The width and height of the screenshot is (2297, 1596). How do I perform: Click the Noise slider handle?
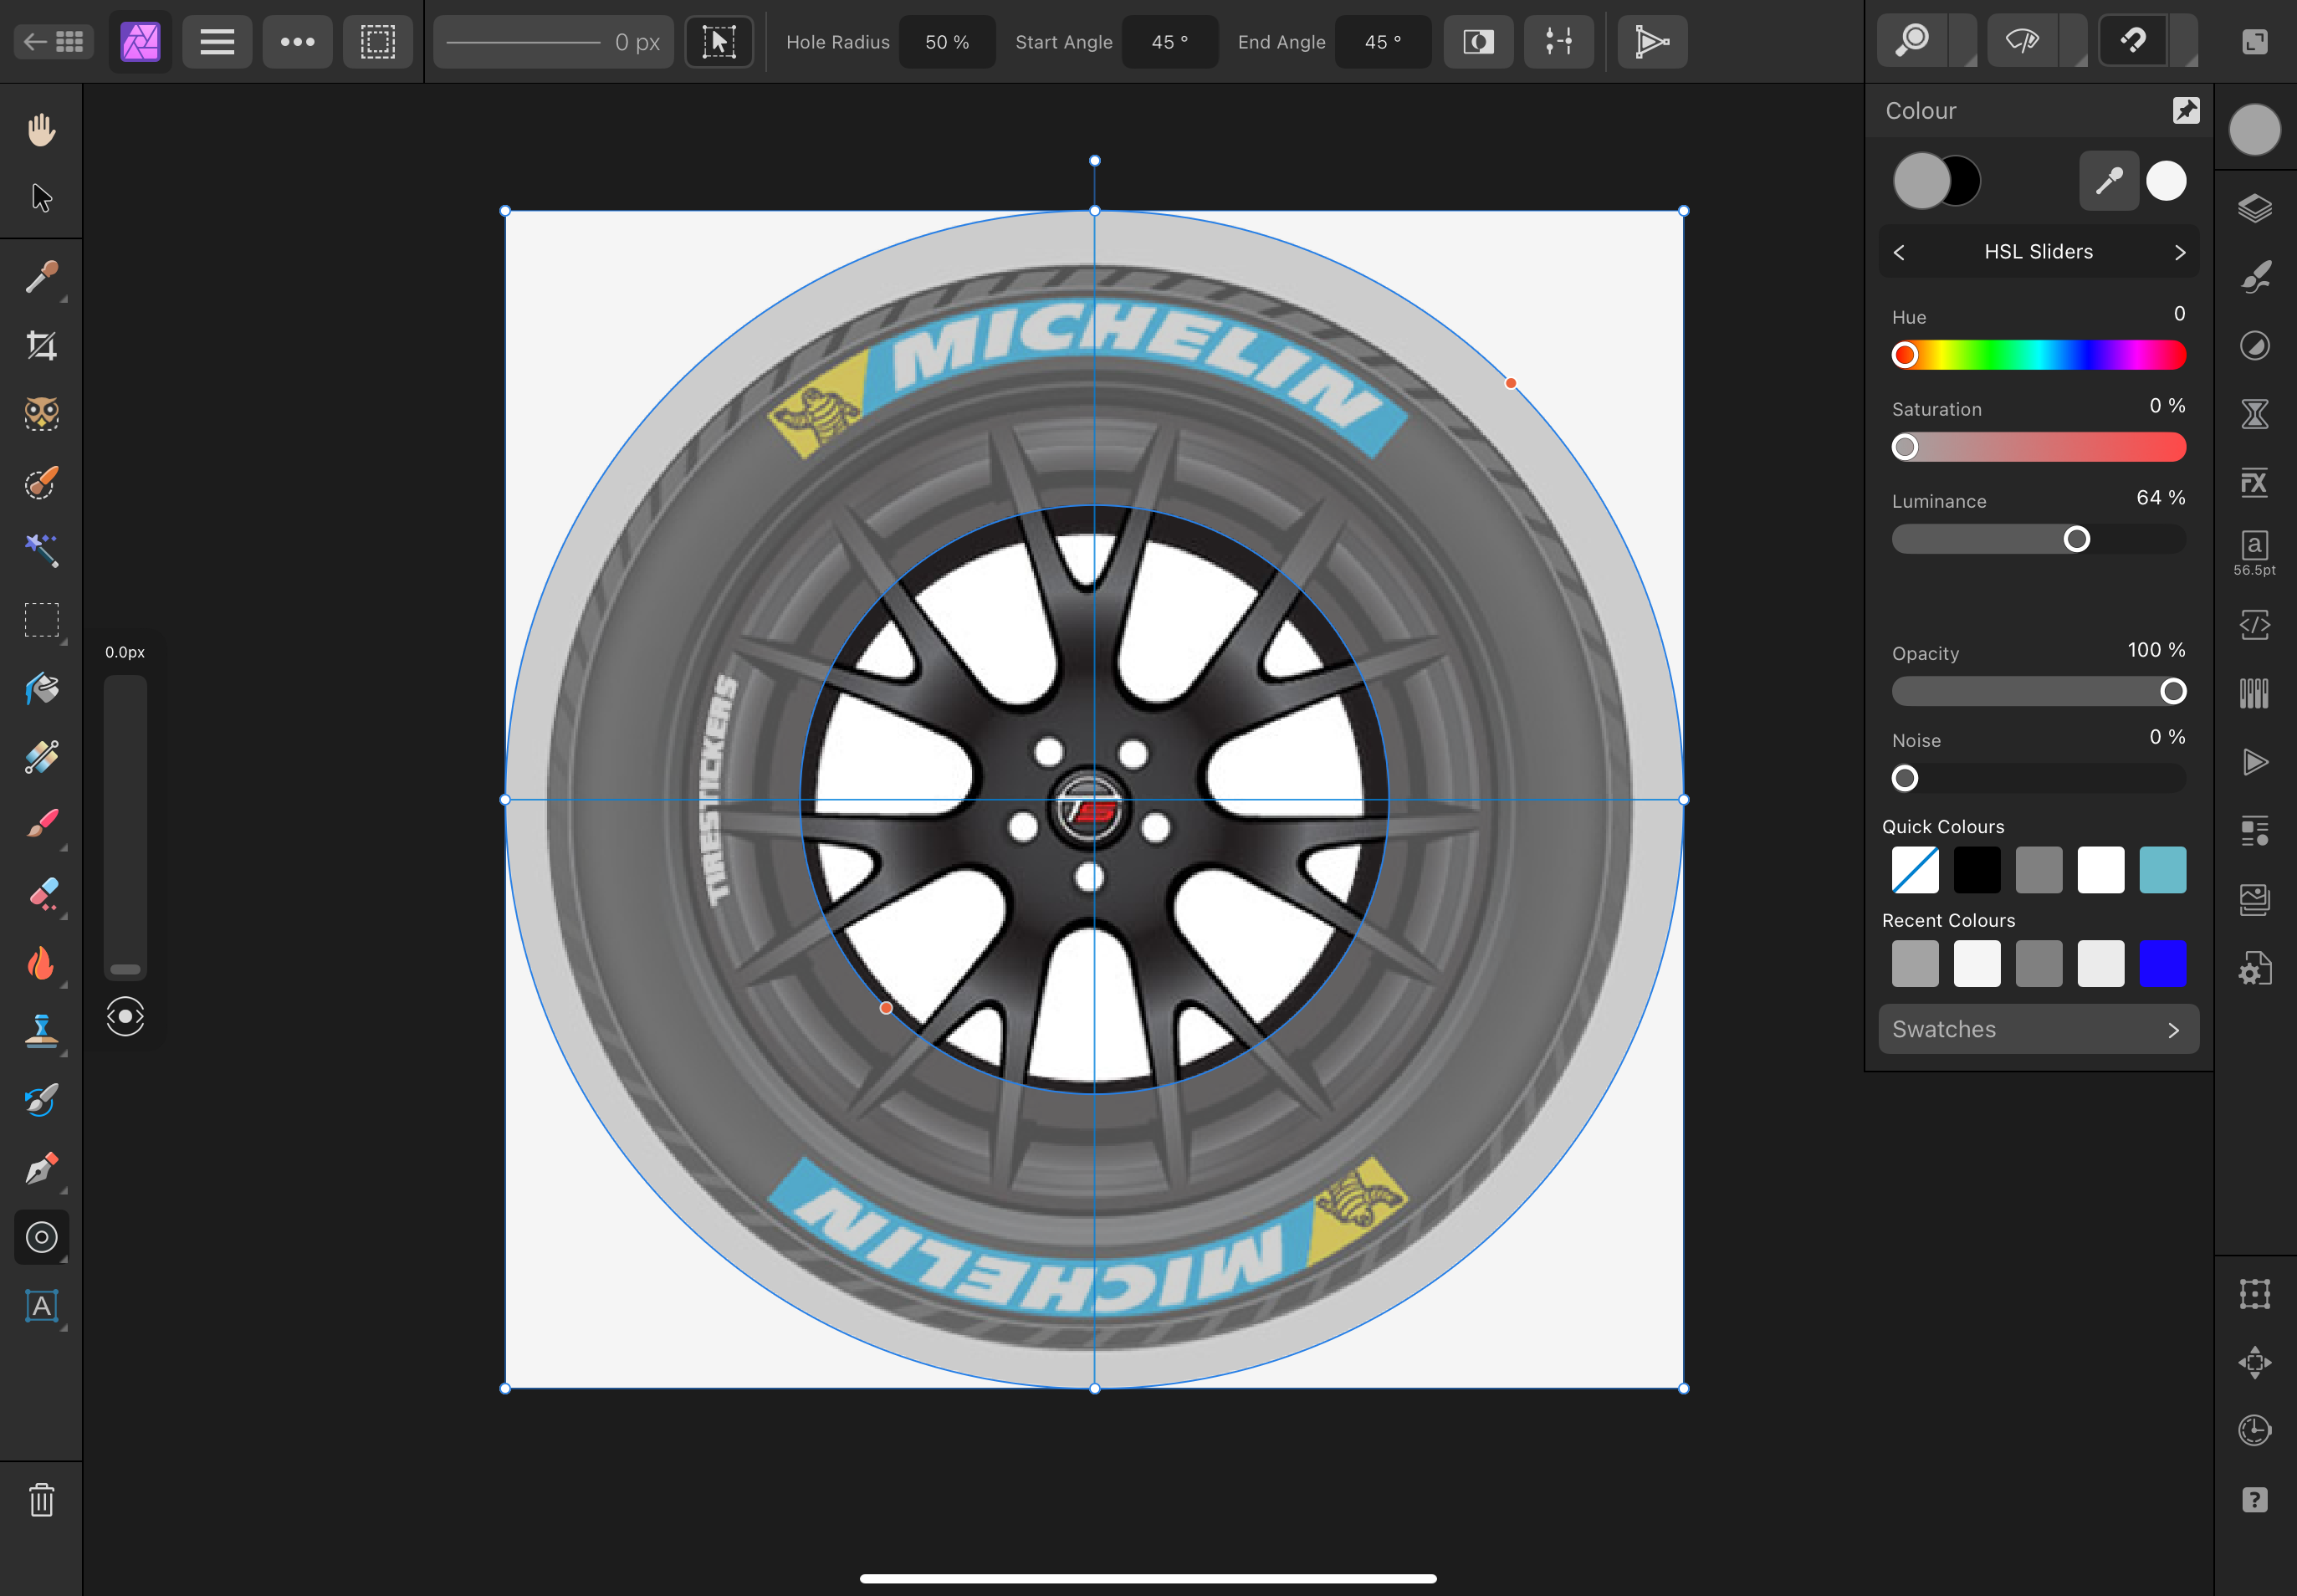[1905, 778]
